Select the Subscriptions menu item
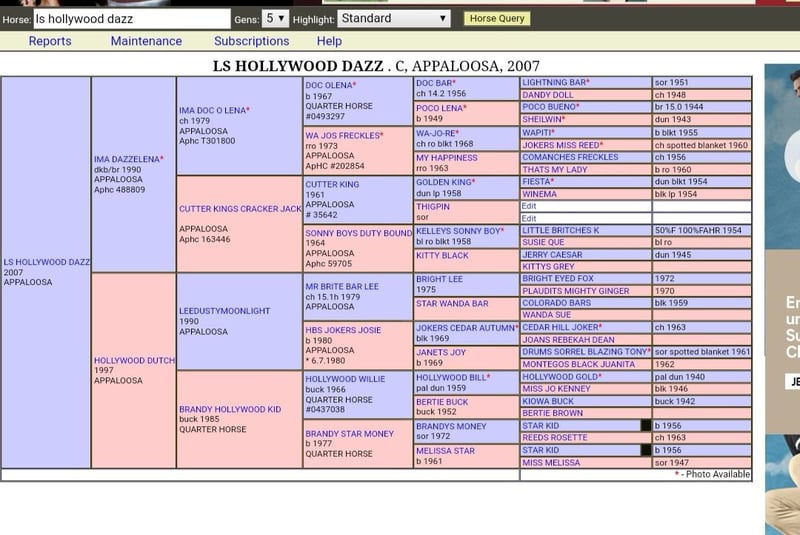 click(251, 41)
